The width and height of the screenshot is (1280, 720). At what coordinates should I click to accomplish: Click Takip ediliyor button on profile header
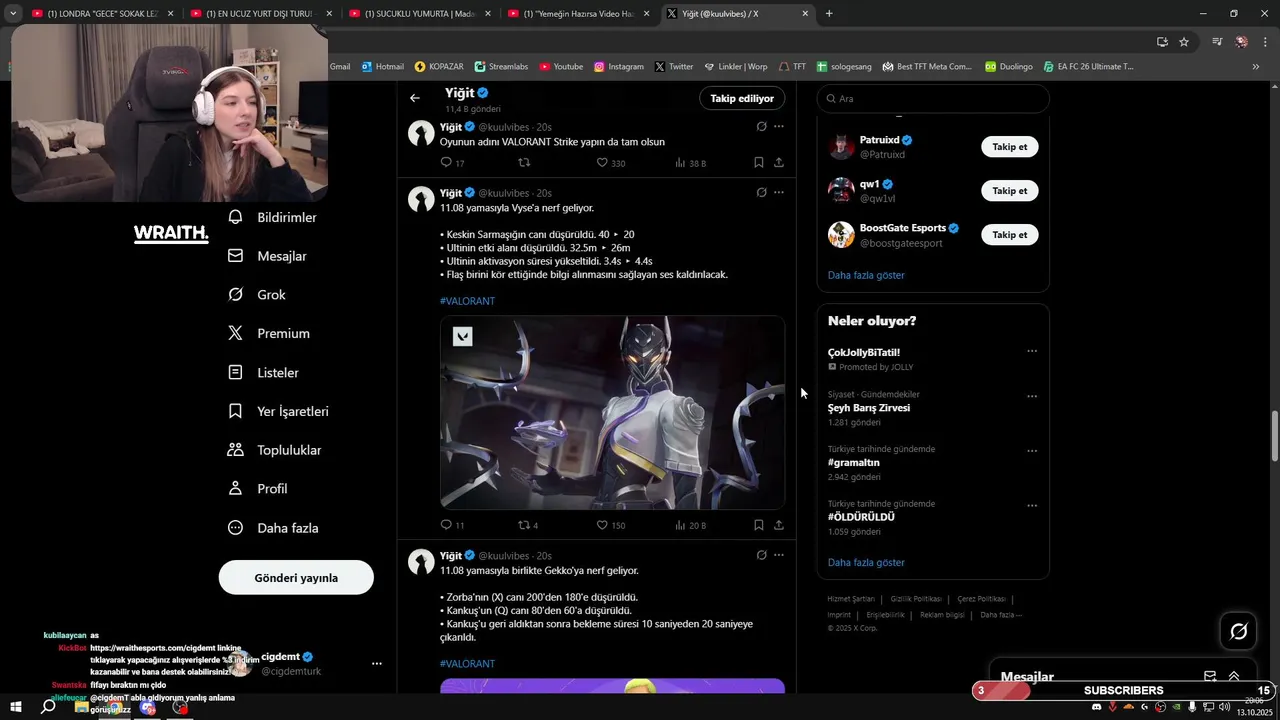(742, 98)
